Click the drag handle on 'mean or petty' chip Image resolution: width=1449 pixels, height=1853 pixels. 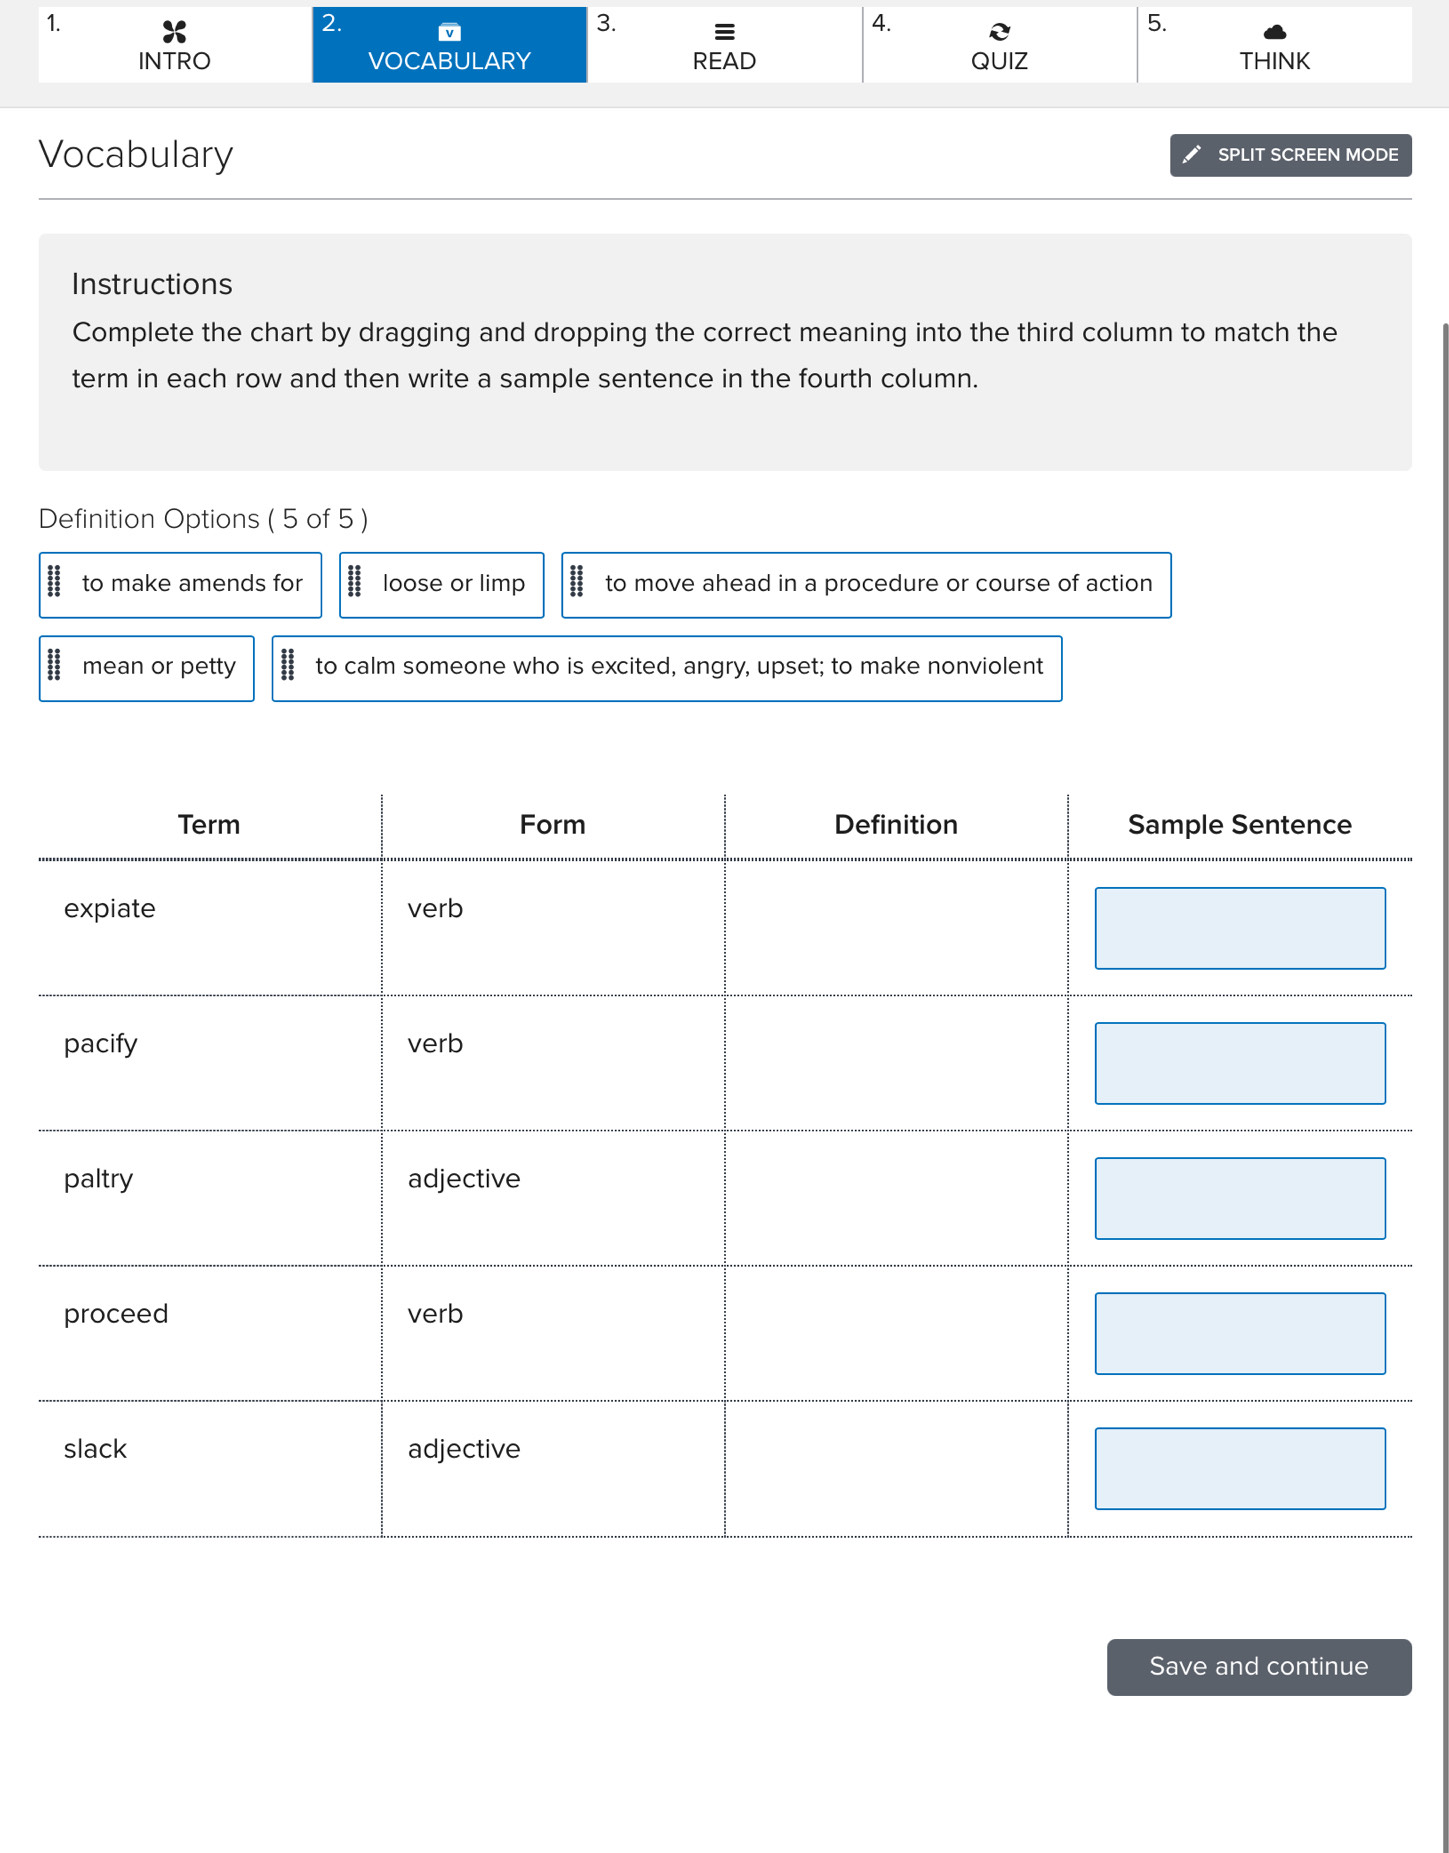[x=56, y=666]
